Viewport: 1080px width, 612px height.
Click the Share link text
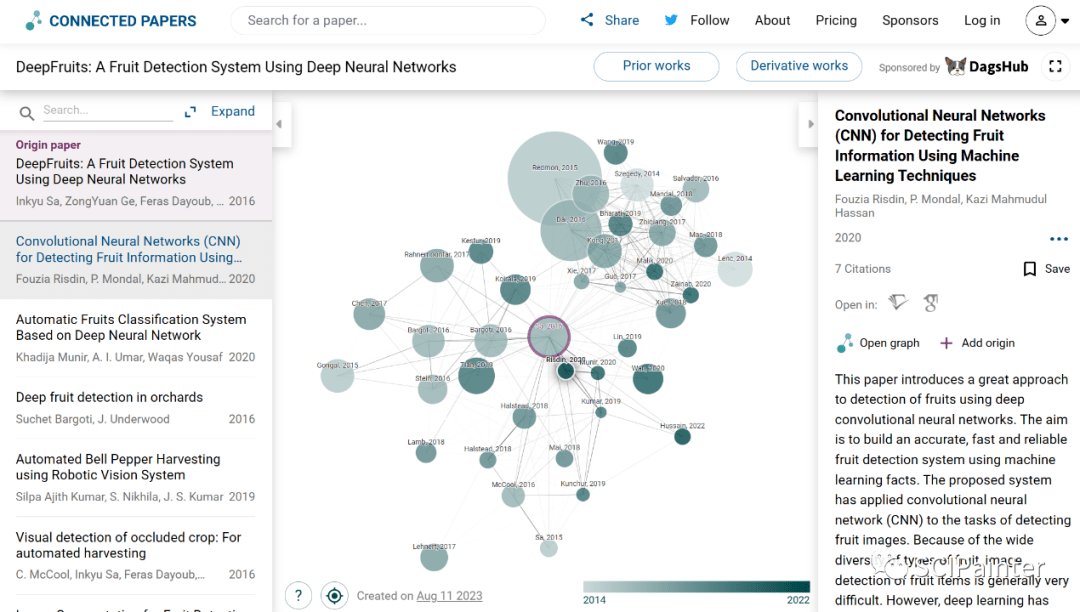[622, 21]
